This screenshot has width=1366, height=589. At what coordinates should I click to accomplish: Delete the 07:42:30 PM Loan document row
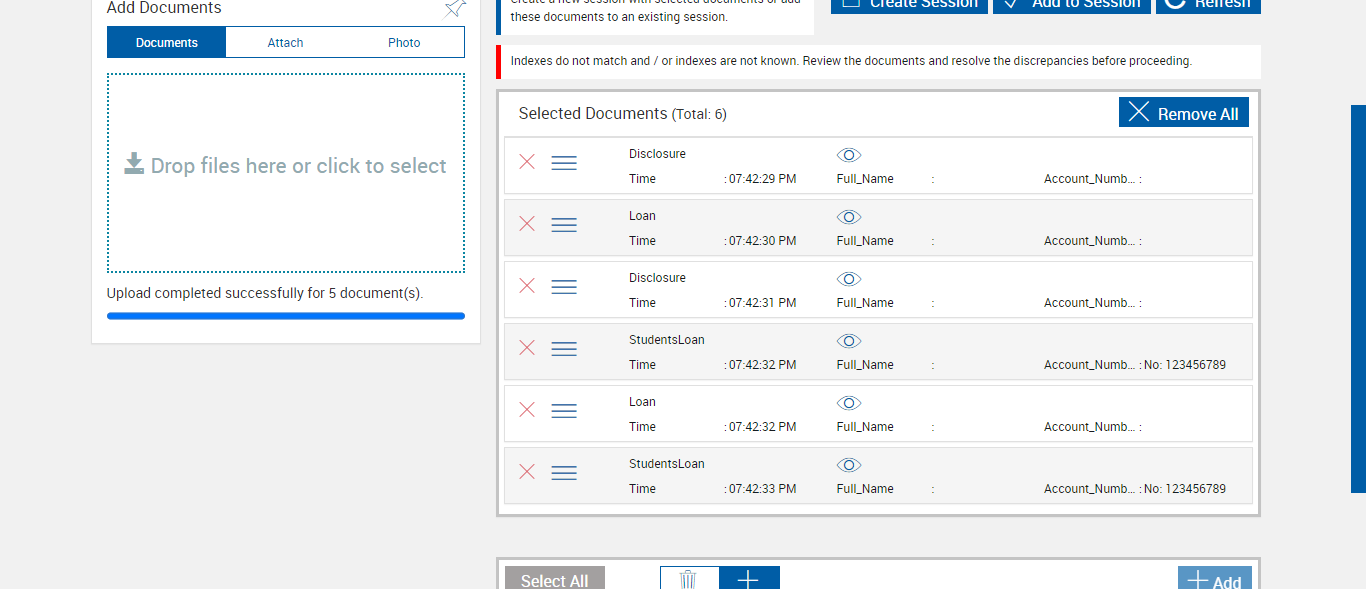coord(527,224)
